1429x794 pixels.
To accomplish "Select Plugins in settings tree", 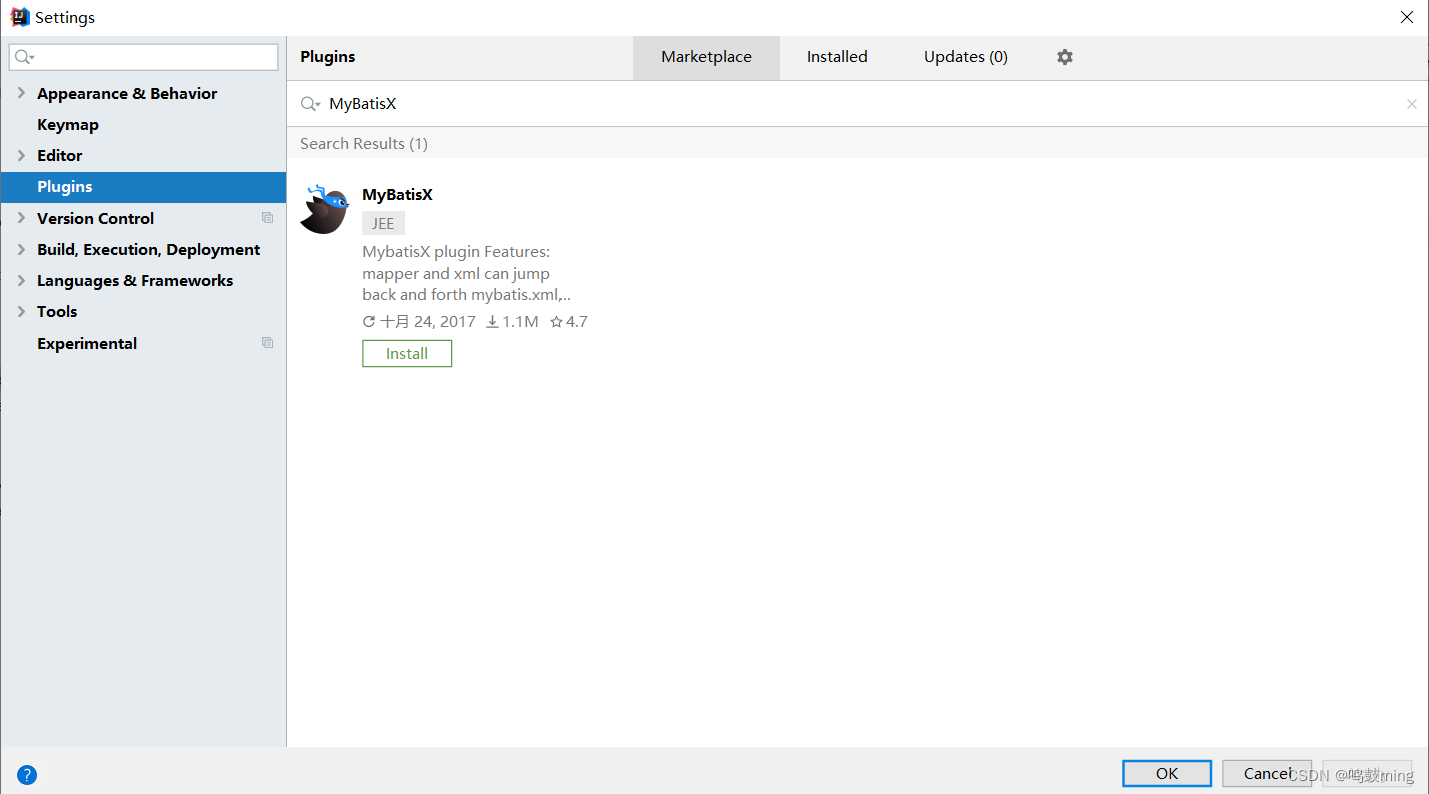I will [143, 187].
